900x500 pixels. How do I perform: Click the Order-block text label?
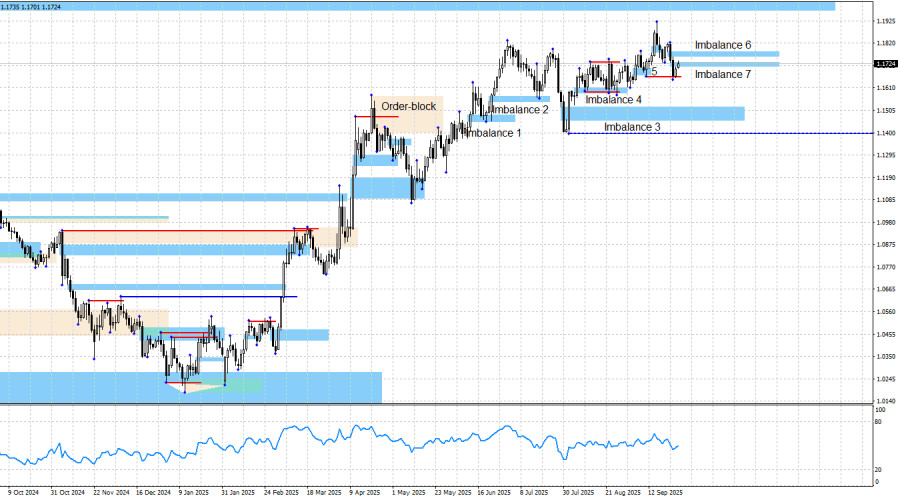click(x=409, y=106)
